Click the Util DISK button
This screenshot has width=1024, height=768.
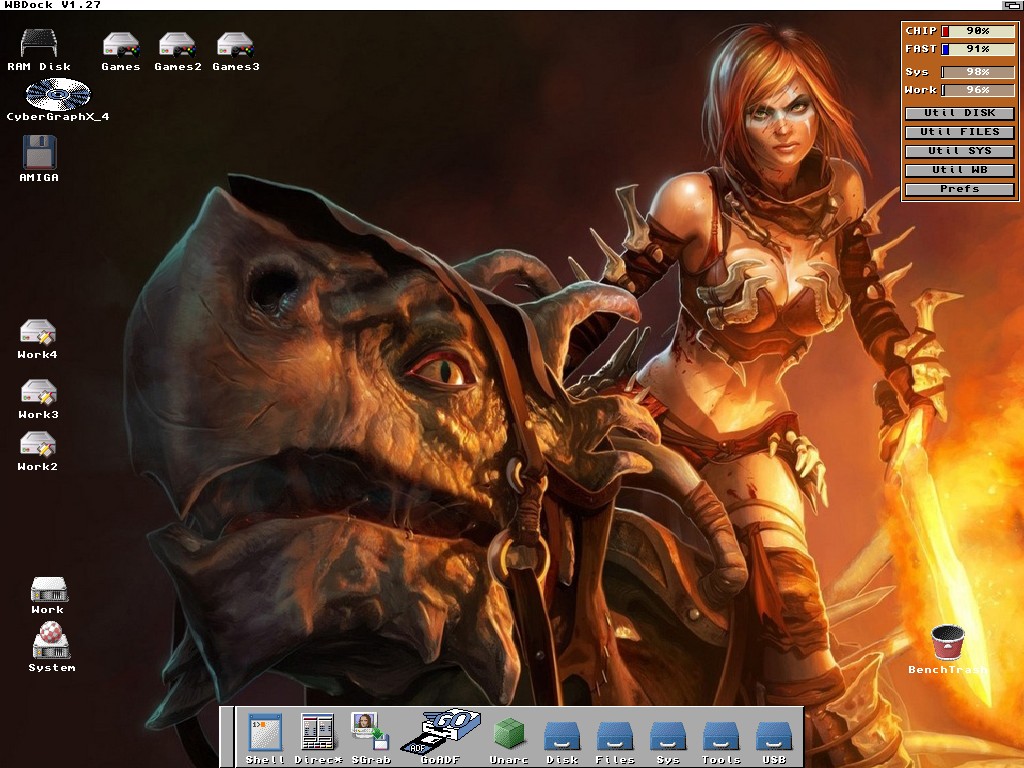[x=959, y=114]
